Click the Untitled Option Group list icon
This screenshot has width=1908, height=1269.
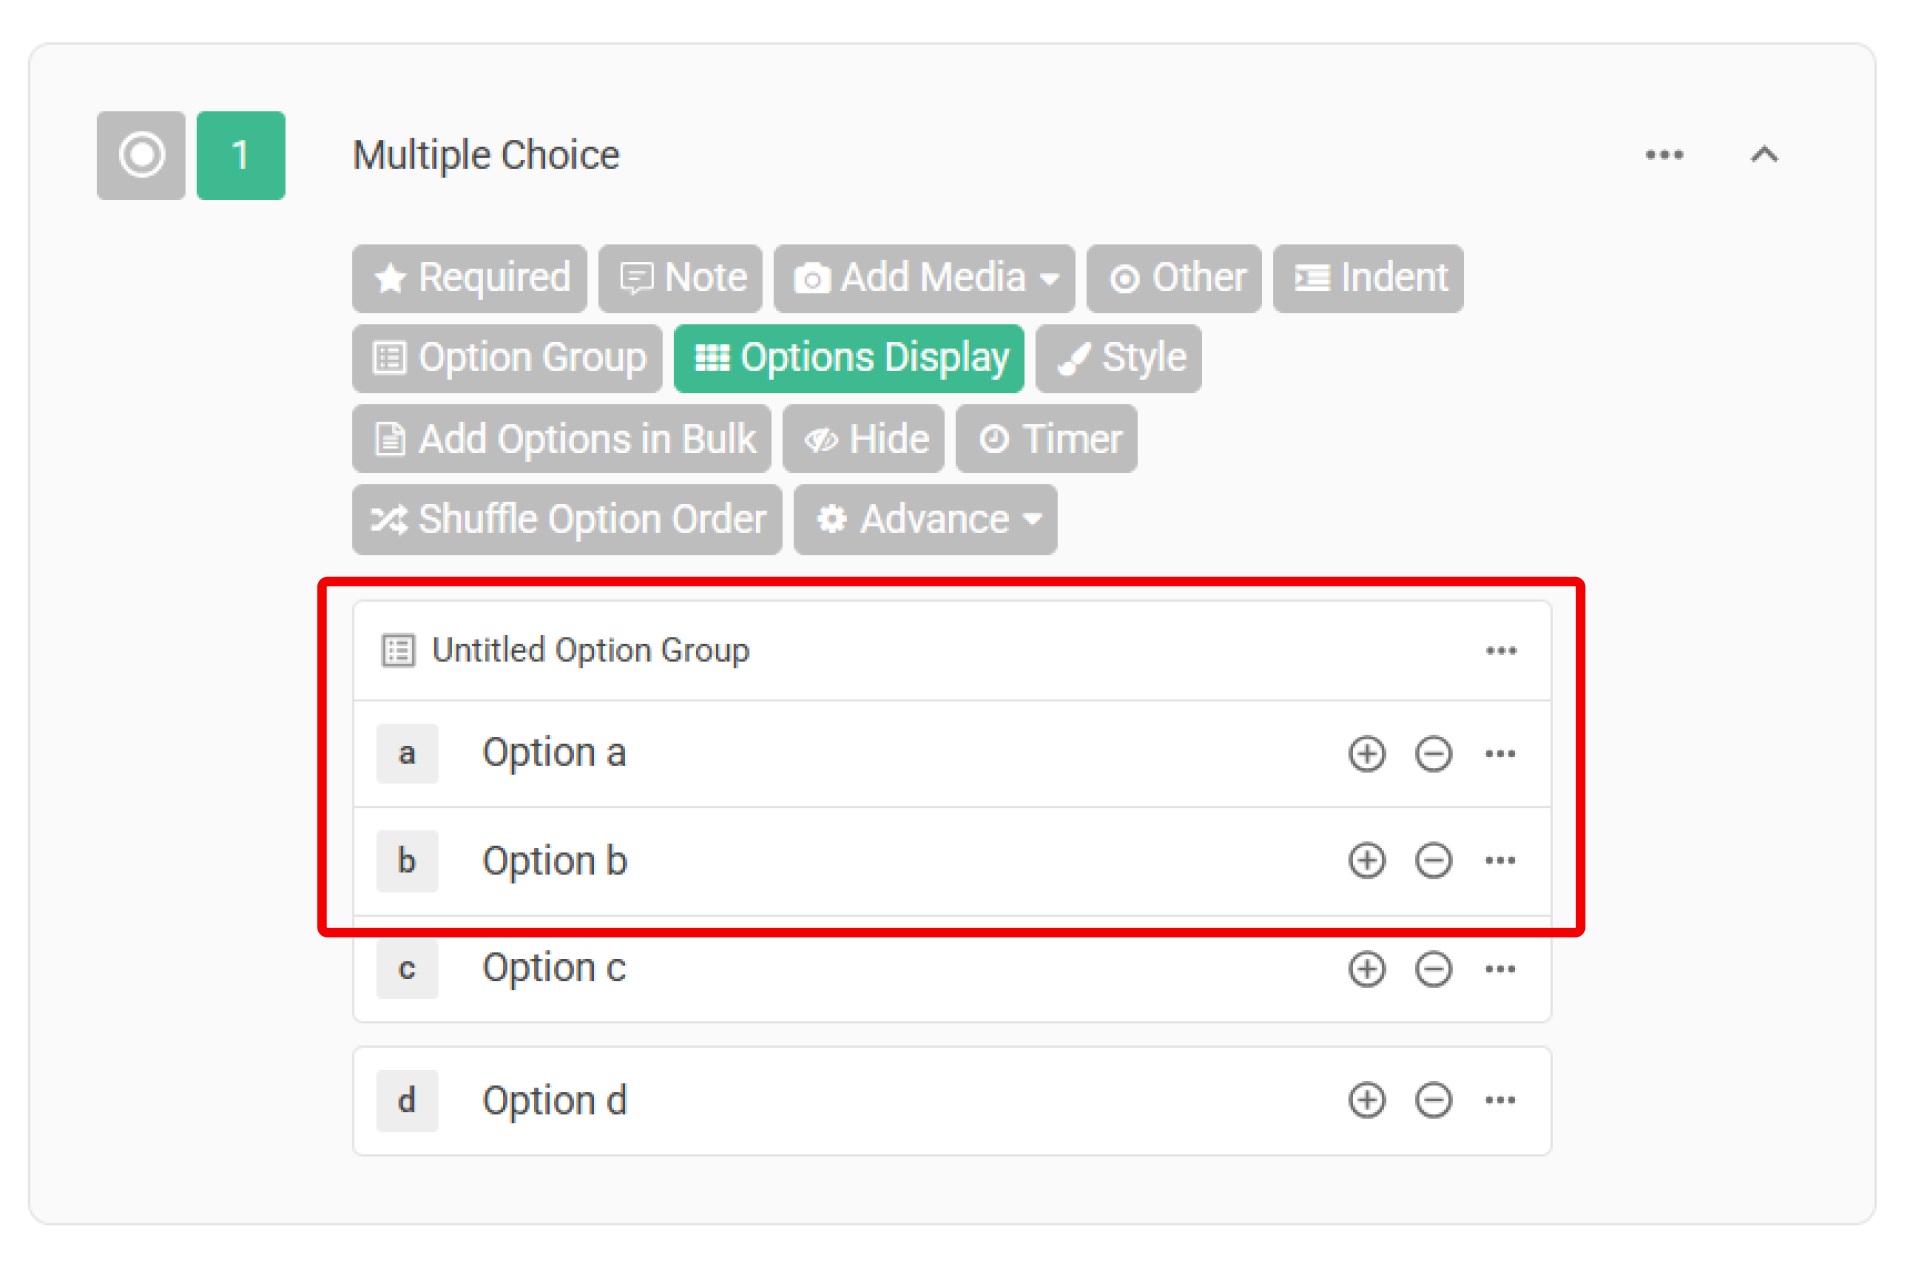click(397, 650)
